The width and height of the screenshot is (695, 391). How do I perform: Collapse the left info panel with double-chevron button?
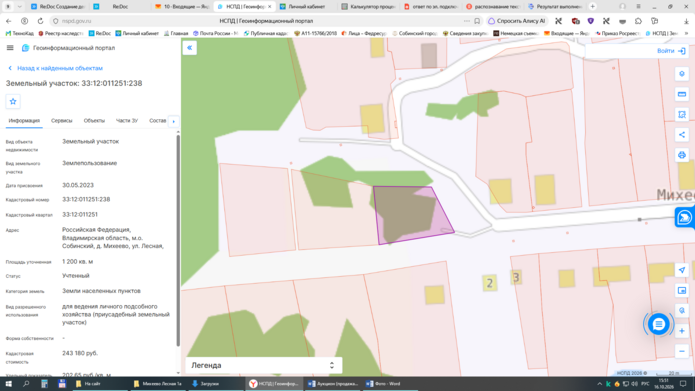click(x=190, y=48)
